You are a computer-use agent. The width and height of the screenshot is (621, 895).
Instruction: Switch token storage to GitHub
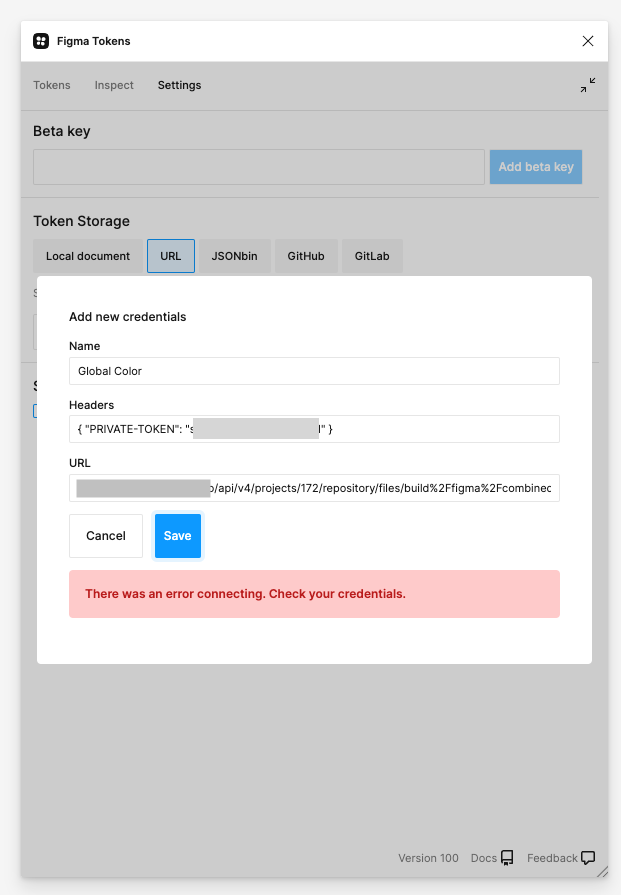305,256
